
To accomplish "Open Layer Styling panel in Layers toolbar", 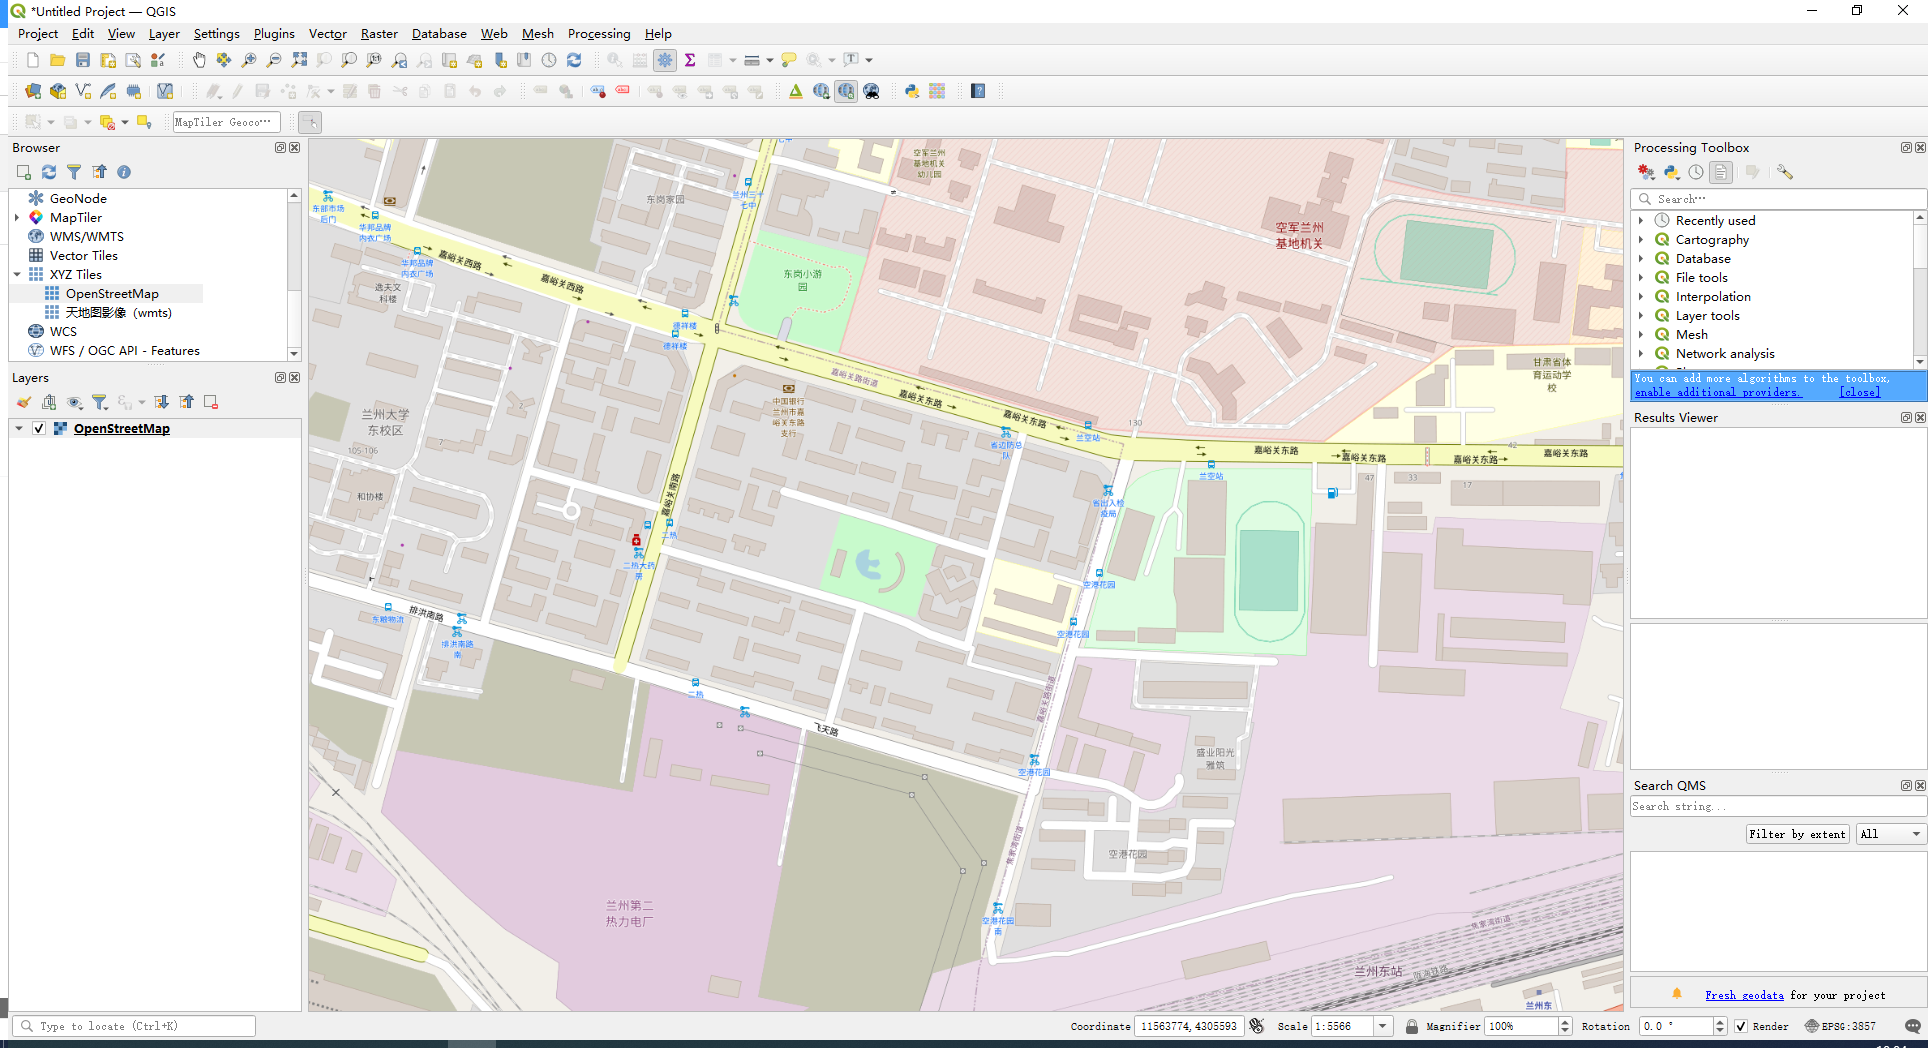I will click(23, 401).
